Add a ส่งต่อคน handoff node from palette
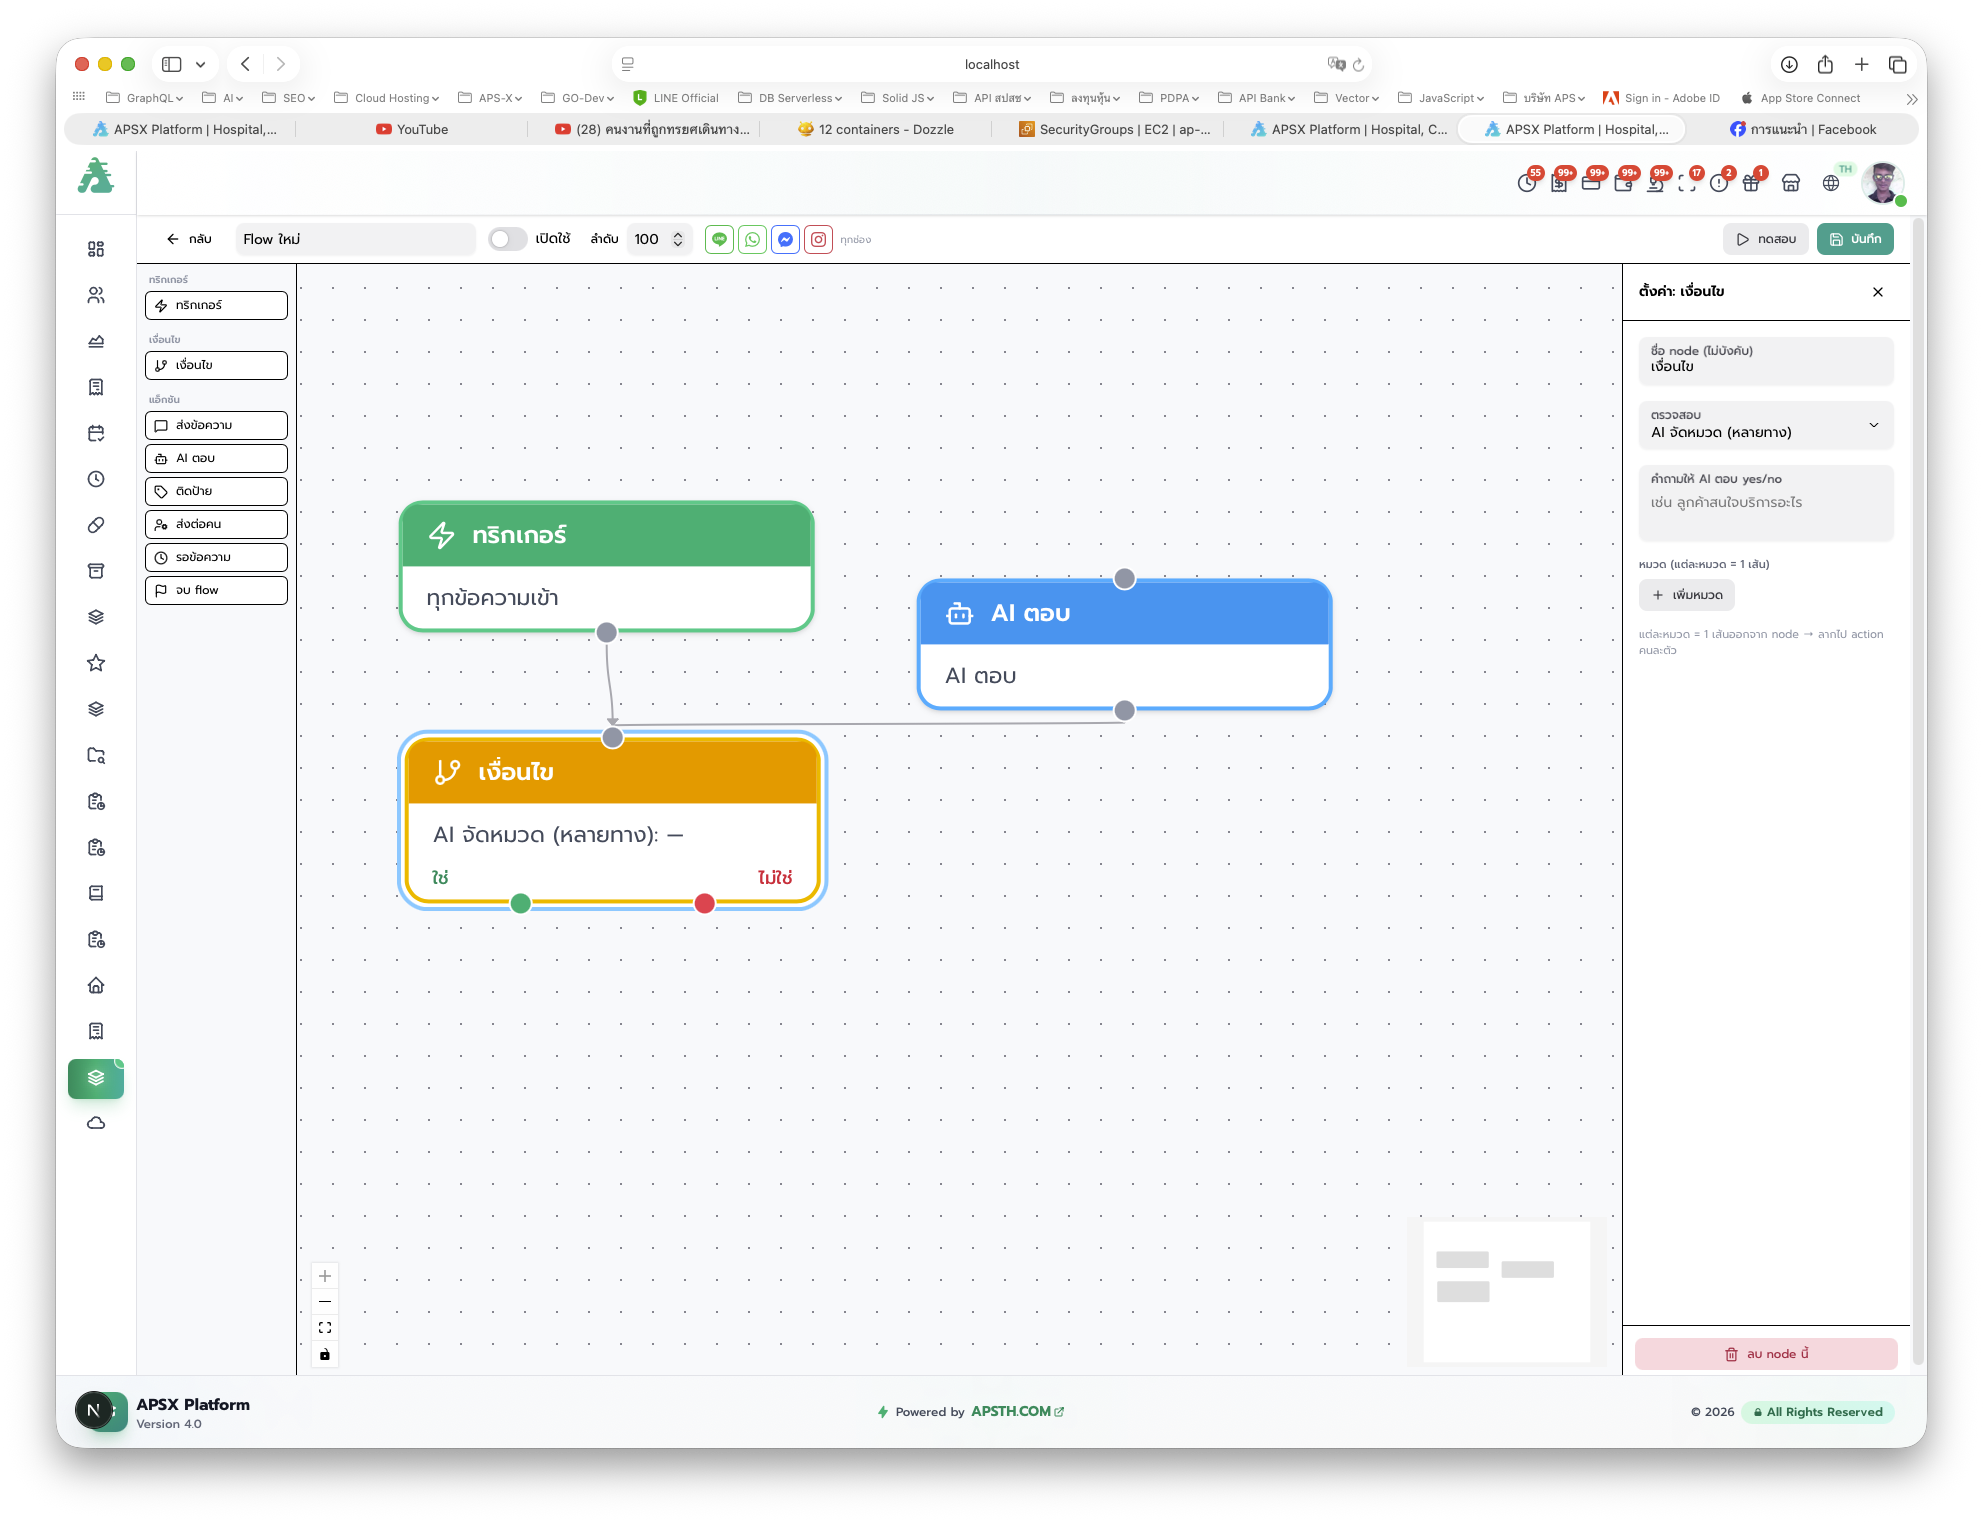This screenshot has width=1983, height=1522. [x=216, y=524]
